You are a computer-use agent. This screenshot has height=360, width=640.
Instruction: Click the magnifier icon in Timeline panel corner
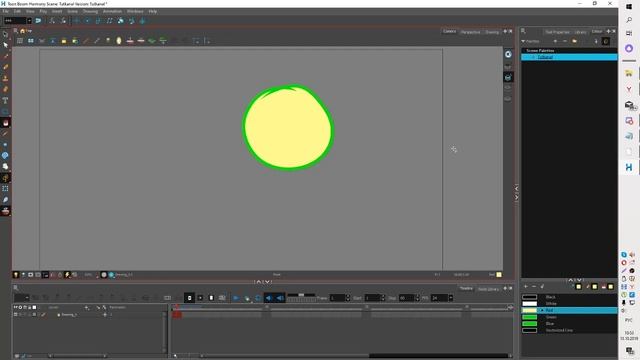pos(16,288)
